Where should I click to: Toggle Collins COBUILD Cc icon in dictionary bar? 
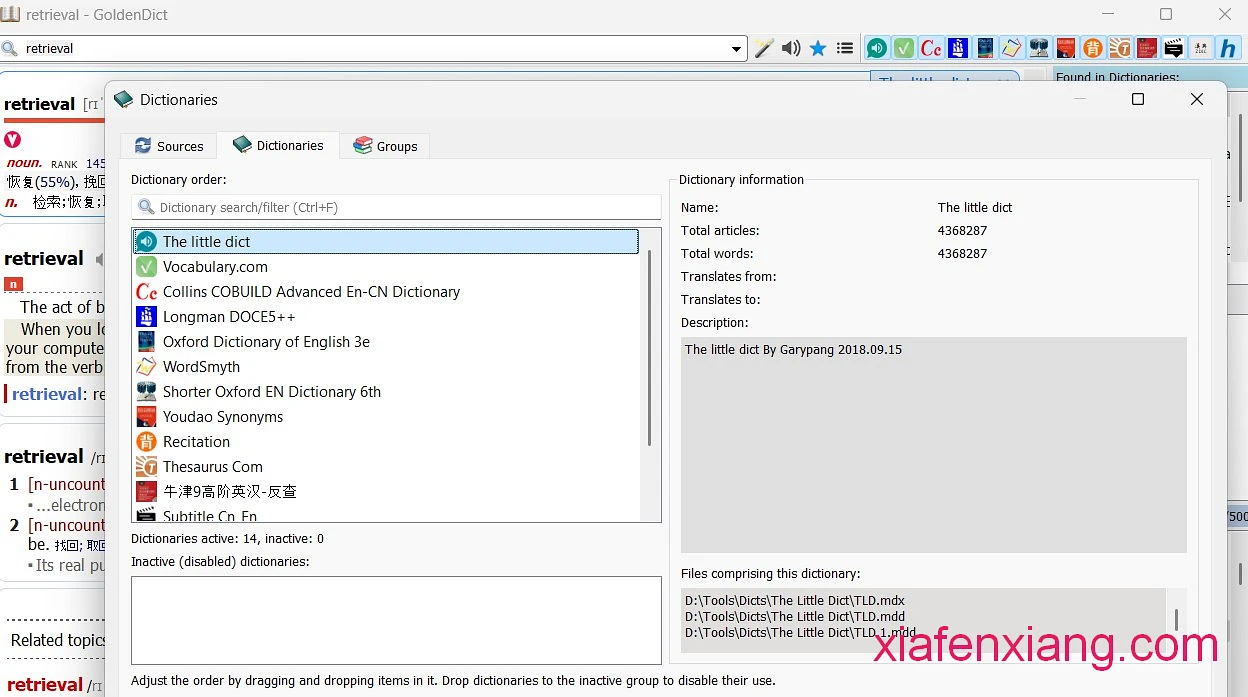[931, 48]
